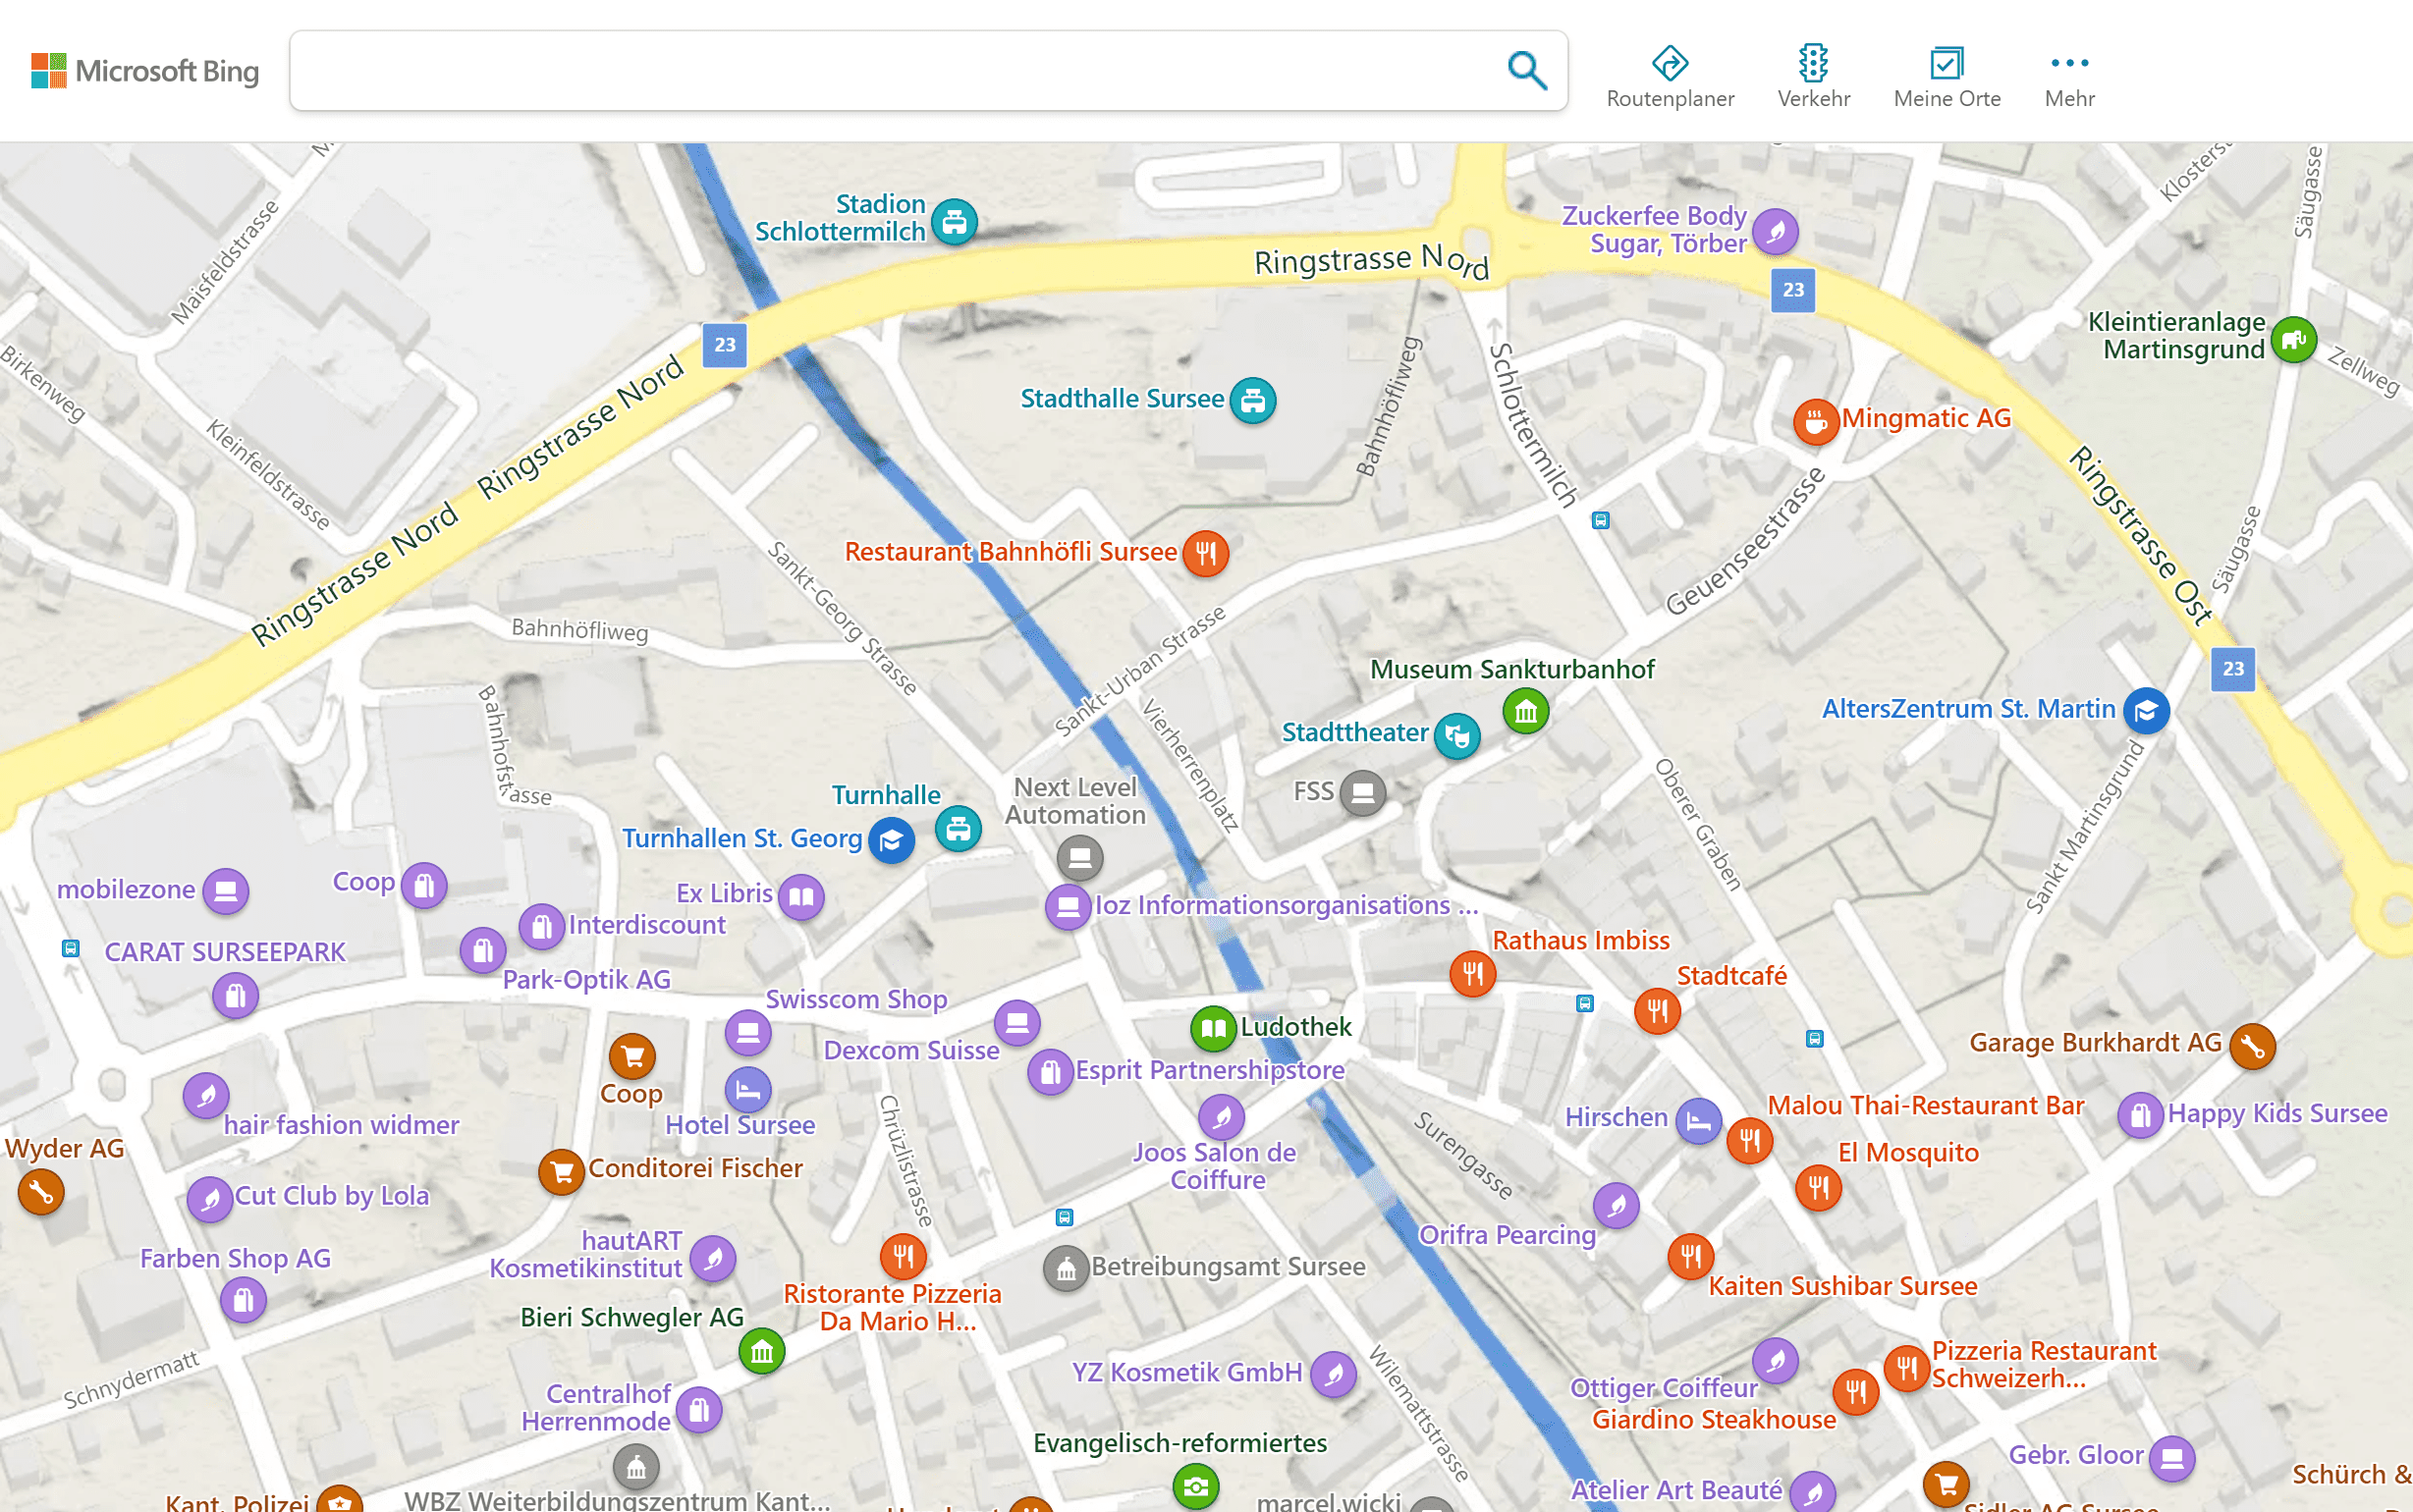2413x1512 pixels.
Task: Go to Microsoft Bing home logo
Action: click(145, 71)
